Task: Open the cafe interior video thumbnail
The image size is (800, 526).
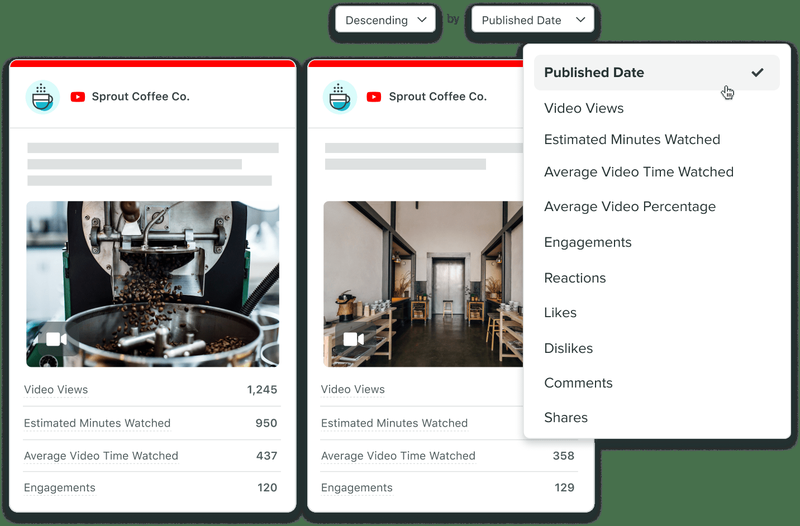Action: (423, 284)
